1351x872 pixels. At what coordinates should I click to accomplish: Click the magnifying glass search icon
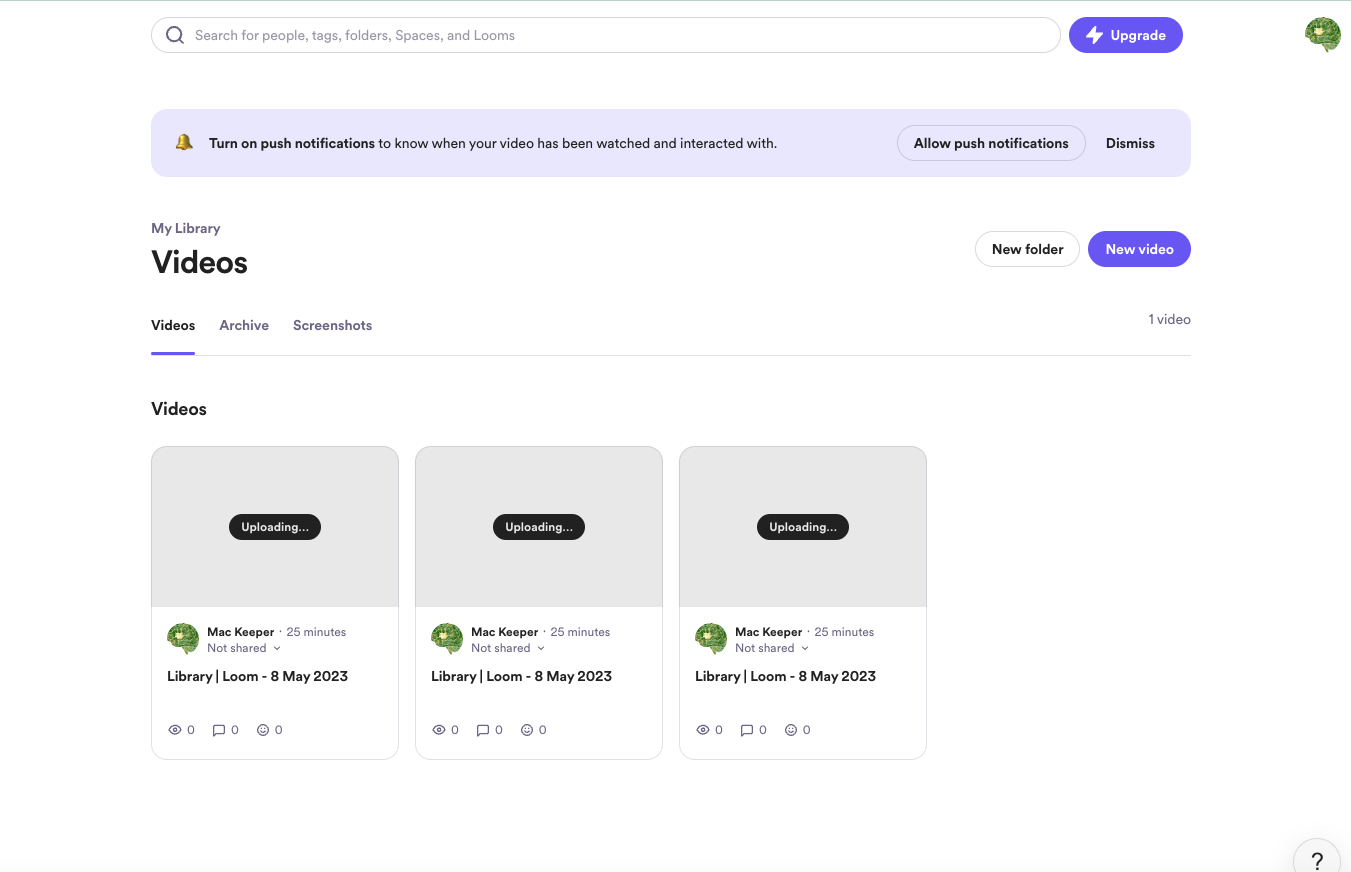click(x=175, y=35)
